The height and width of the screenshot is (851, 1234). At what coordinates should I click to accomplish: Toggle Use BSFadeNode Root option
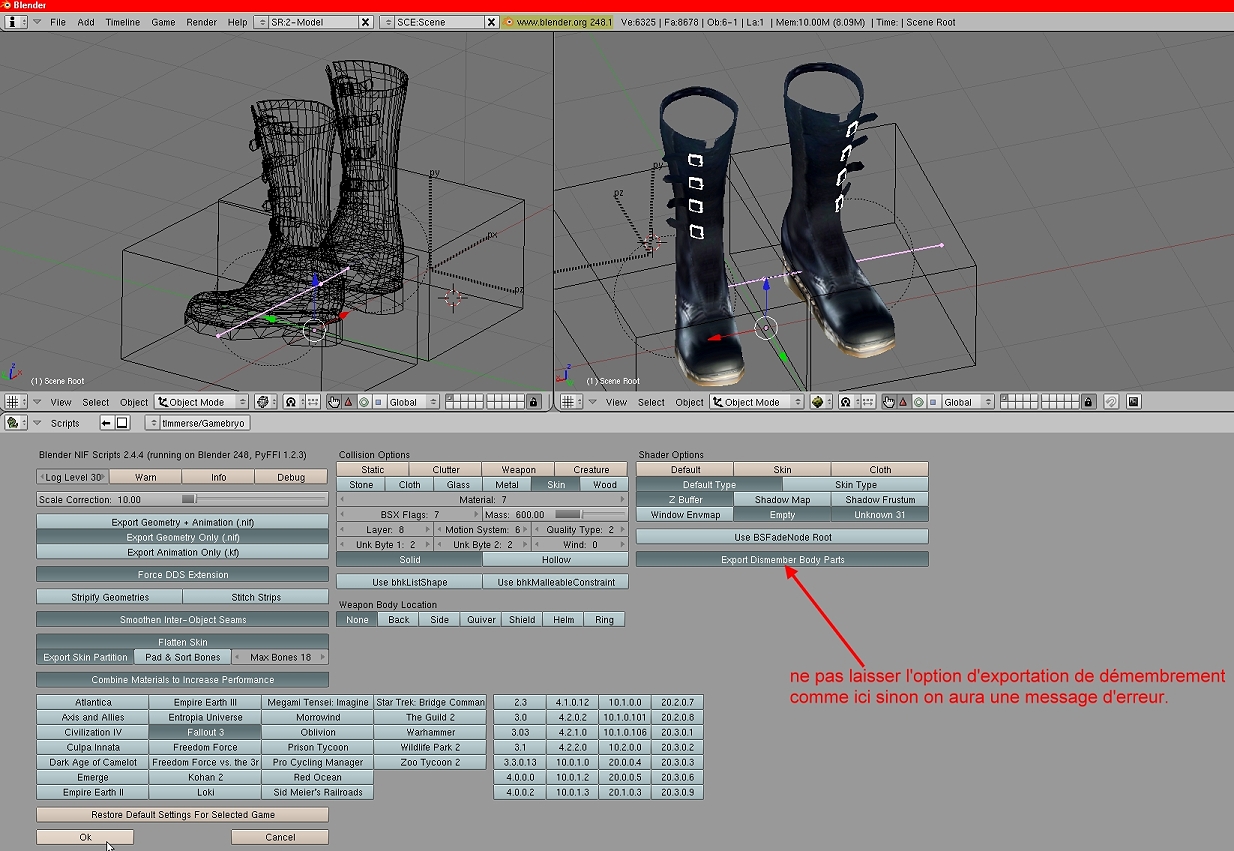coord(782,537)
